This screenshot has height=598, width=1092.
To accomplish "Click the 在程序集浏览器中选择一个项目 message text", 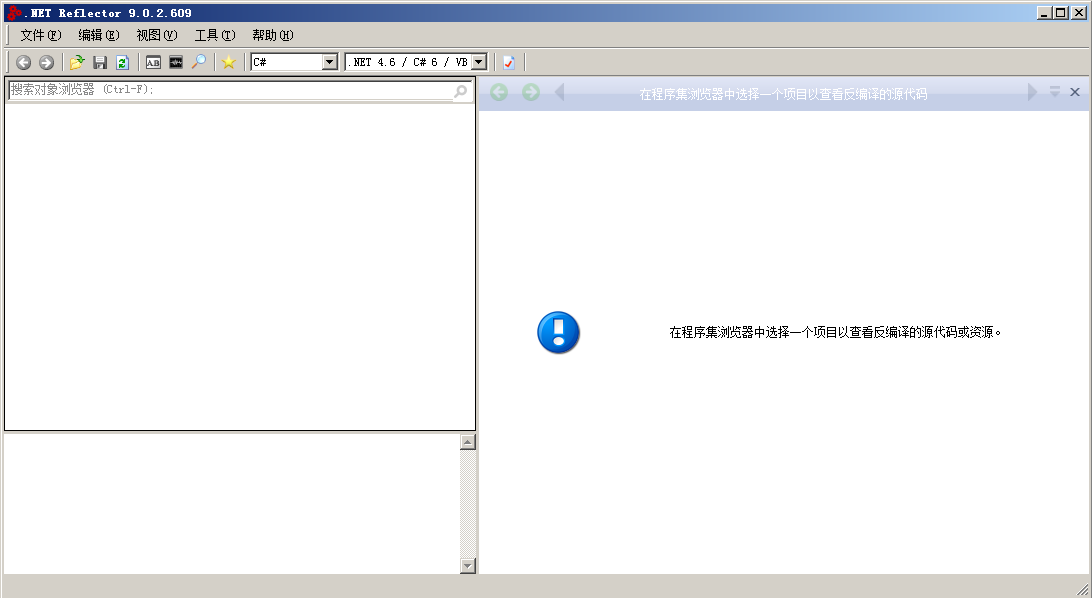I will click(x=835, y=333).
